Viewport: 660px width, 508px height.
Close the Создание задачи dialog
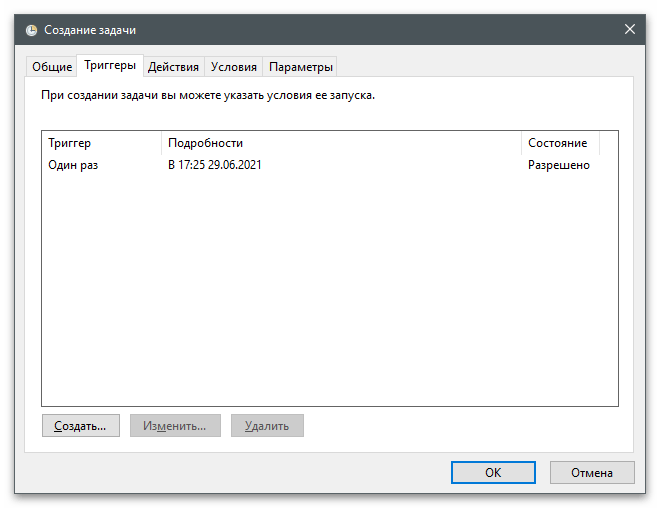click(630, 29)
